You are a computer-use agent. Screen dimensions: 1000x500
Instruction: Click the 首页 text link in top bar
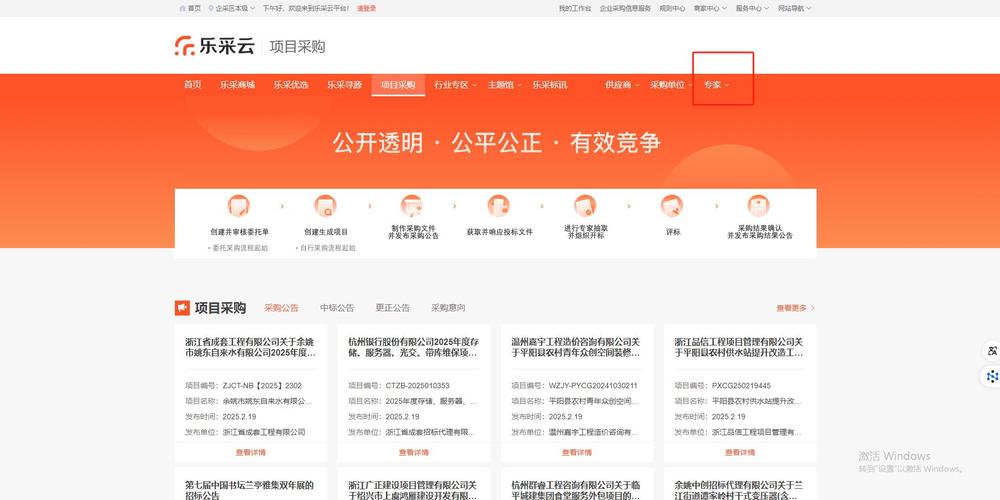click(x=195, y=8)
